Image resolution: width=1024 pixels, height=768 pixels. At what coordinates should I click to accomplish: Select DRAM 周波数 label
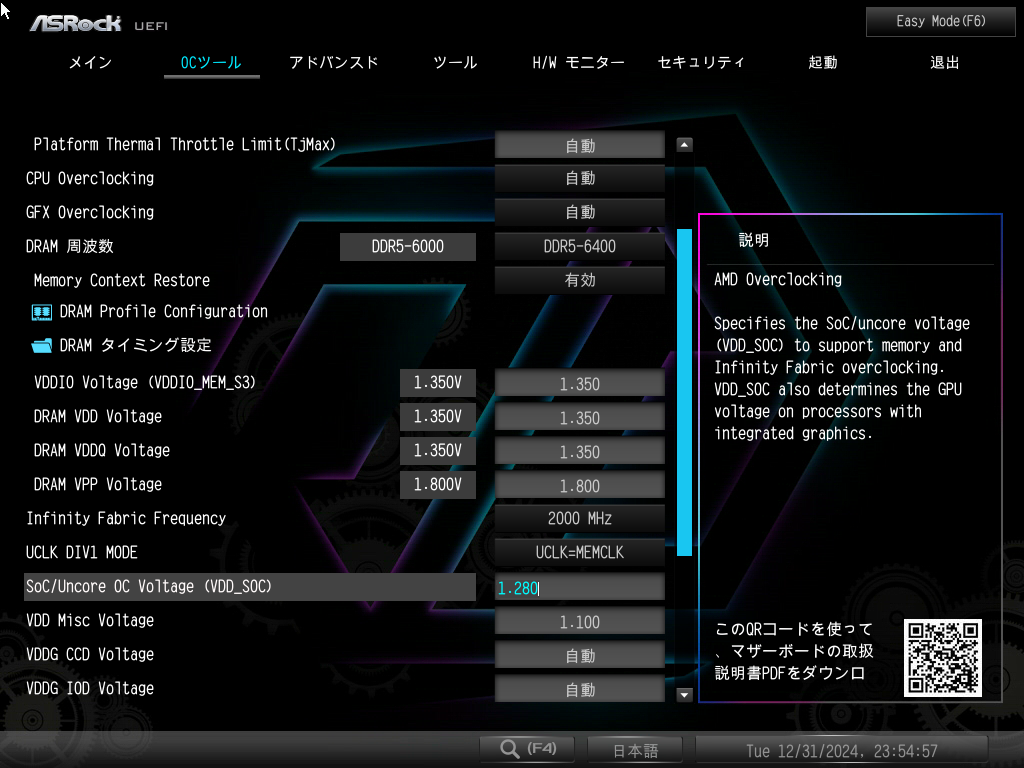(x=70, y=246)
